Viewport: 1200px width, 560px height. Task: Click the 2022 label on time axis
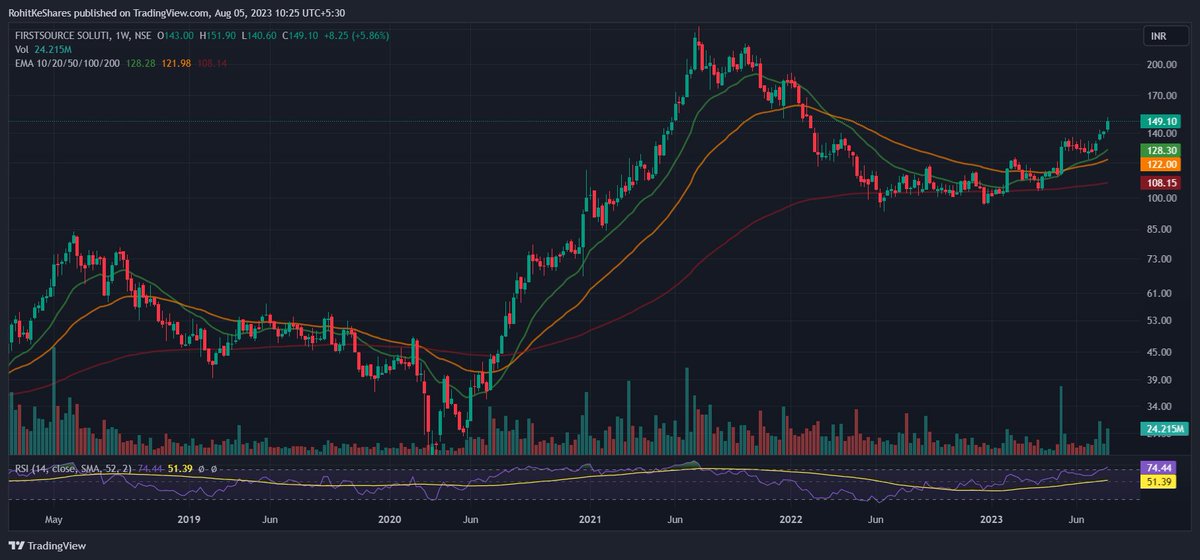[791, 520]
